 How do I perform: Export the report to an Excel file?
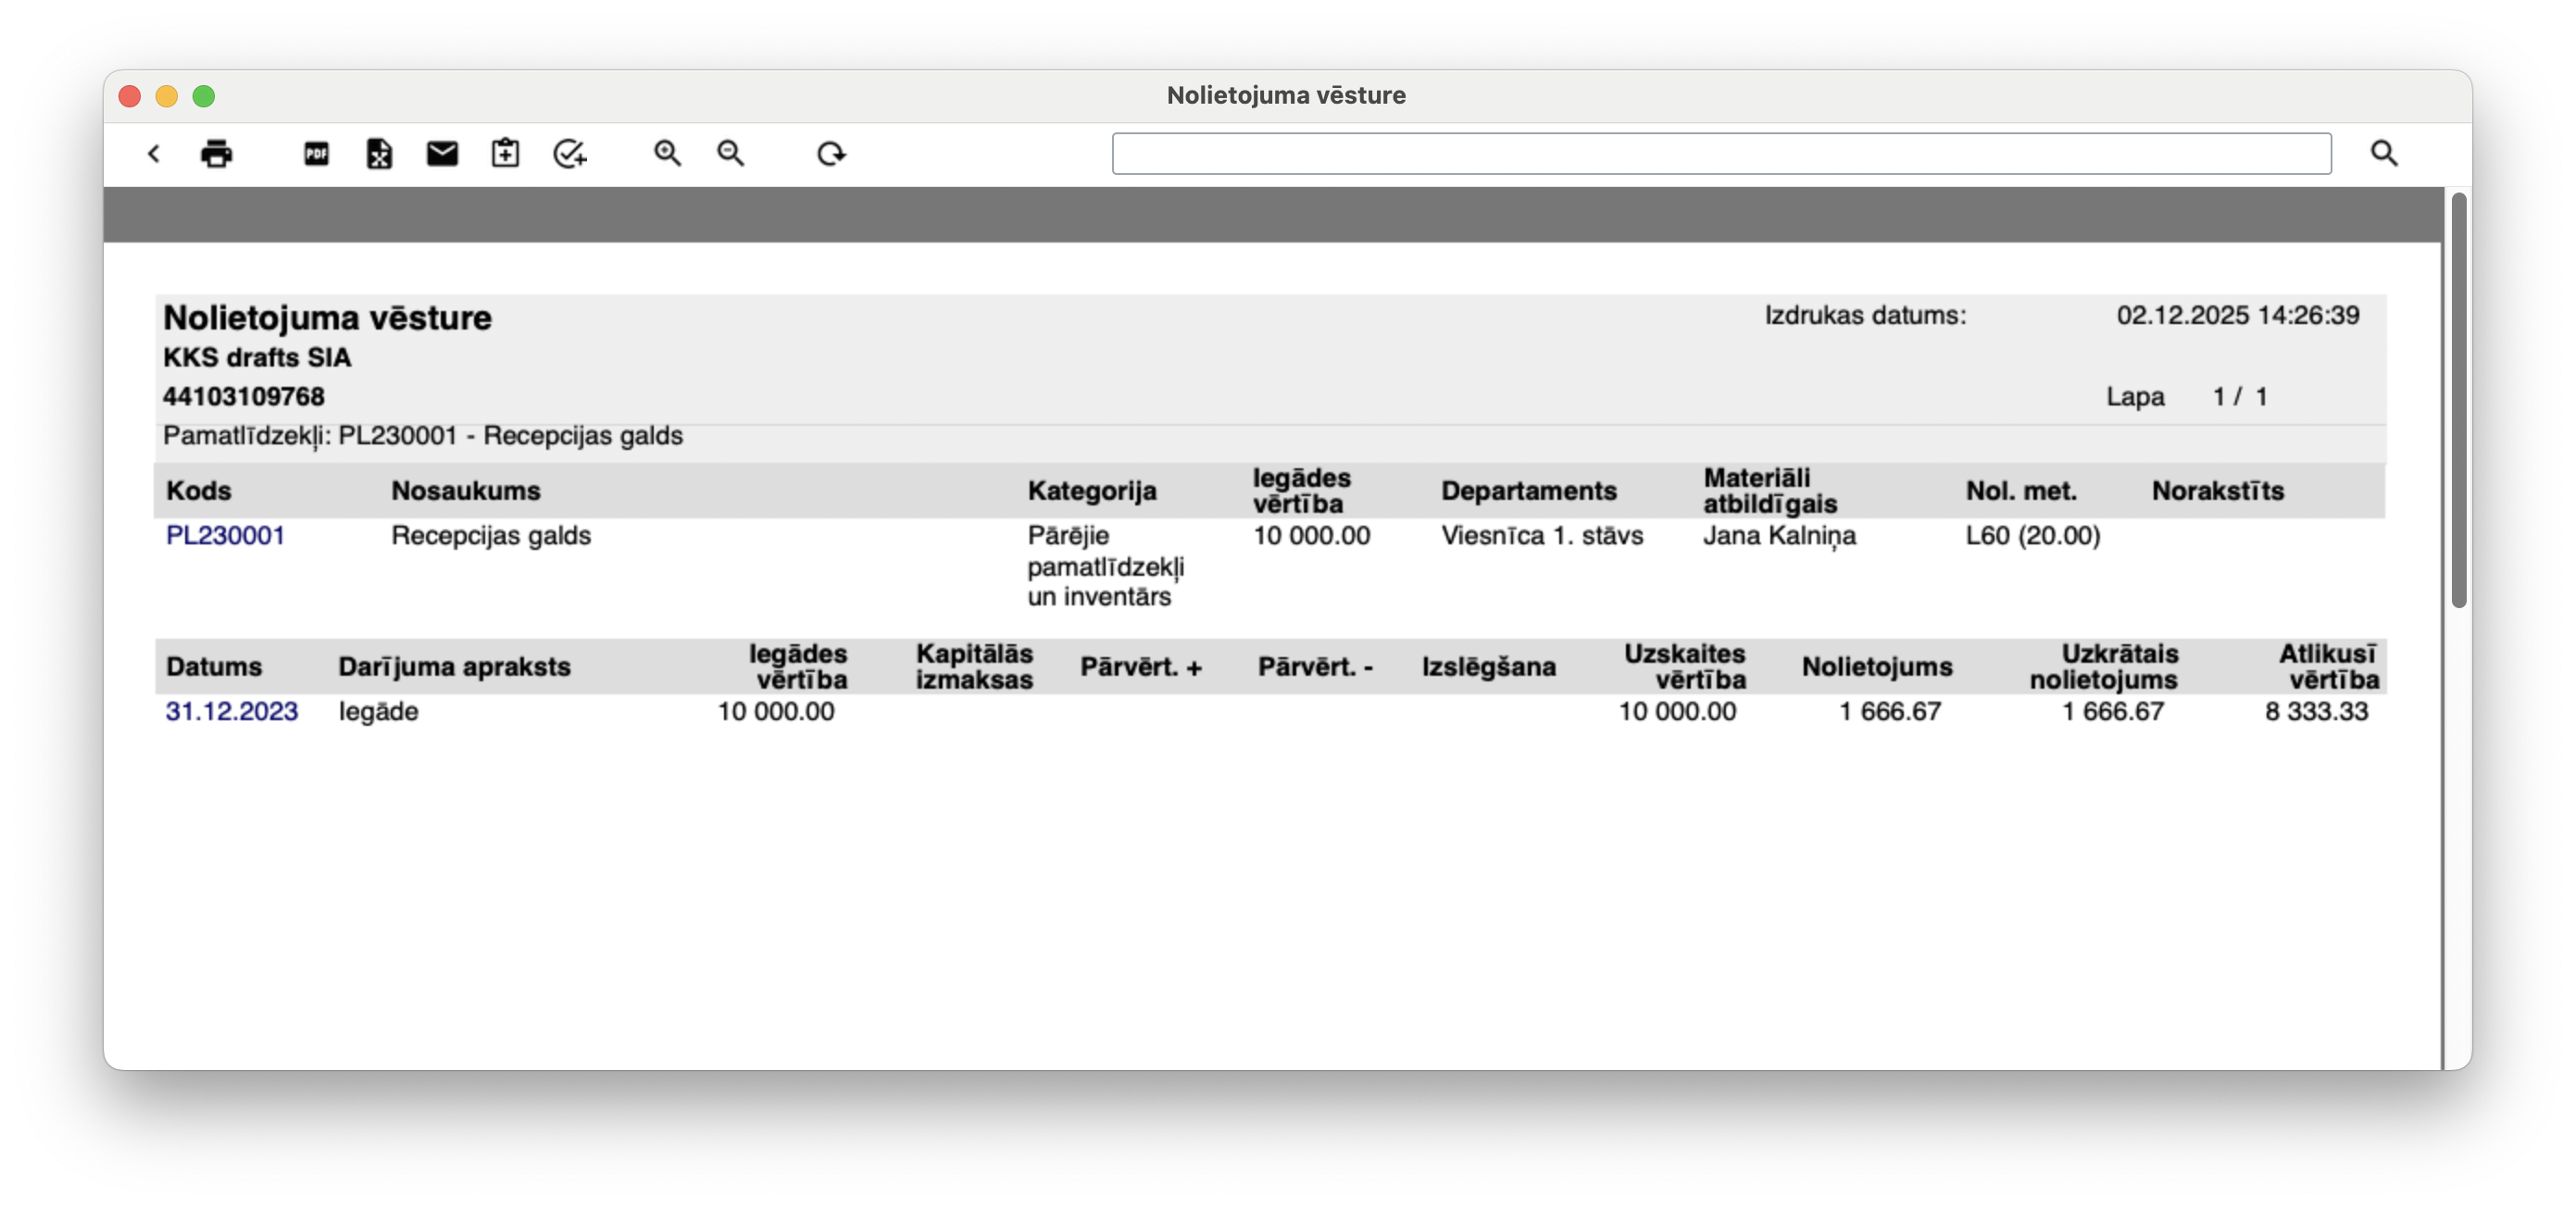tap(379, 153)
